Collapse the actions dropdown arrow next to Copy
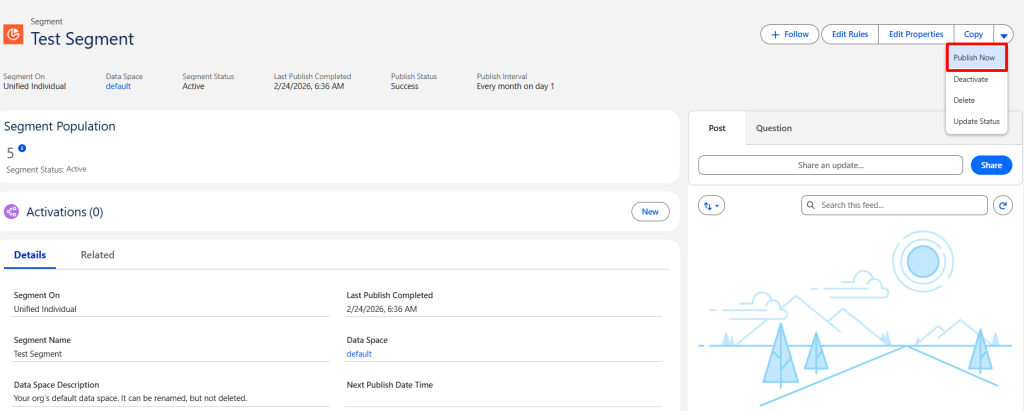The height and width of the screenshot is (411, 1024). [1005, 35]
